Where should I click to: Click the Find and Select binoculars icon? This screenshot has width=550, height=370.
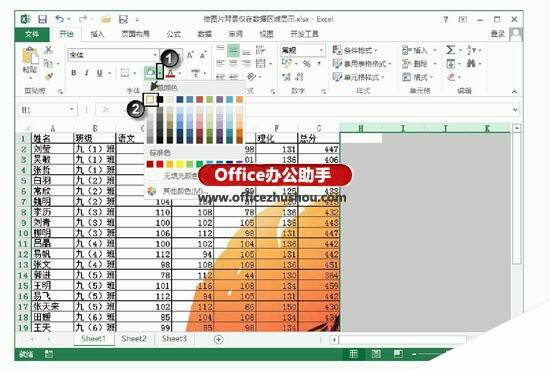point(471,63)
